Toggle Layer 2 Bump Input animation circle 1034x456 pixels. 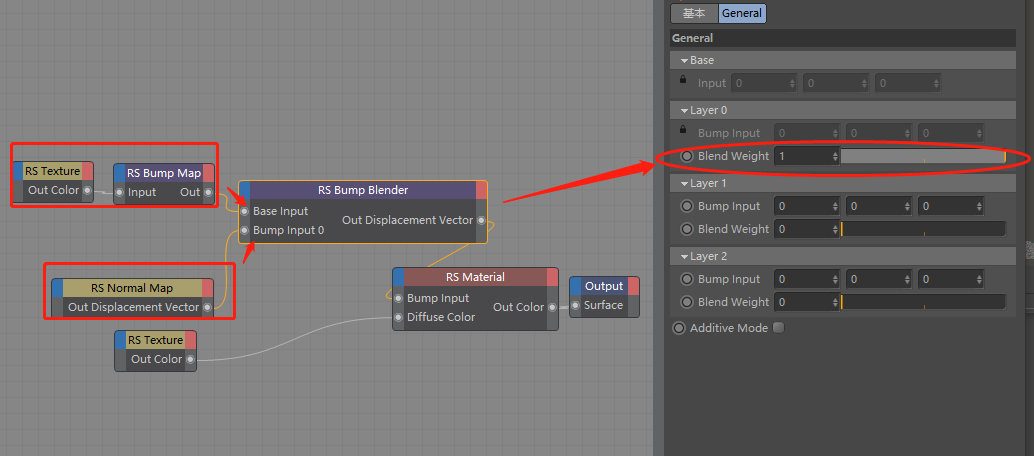[x=687, y=279]
